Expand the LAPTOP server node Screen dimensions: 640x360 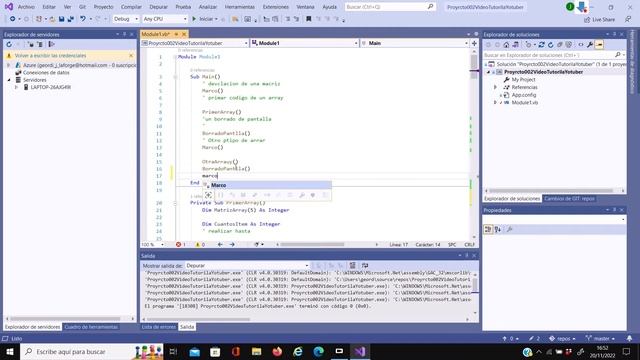(x=16, y=87)
